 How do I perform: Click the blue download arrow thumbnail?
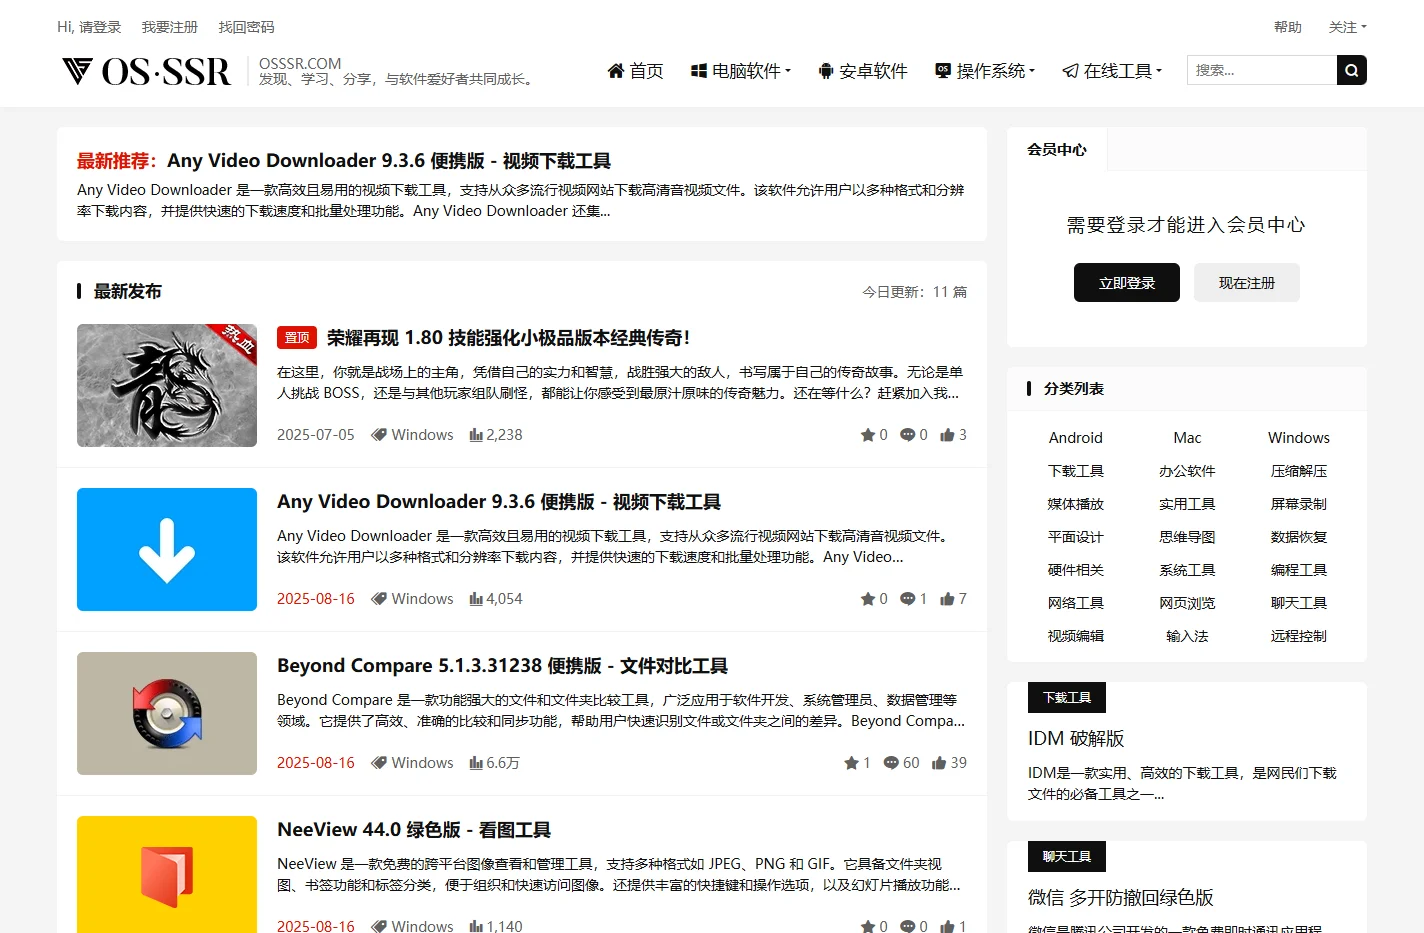[x=167, y=549]
